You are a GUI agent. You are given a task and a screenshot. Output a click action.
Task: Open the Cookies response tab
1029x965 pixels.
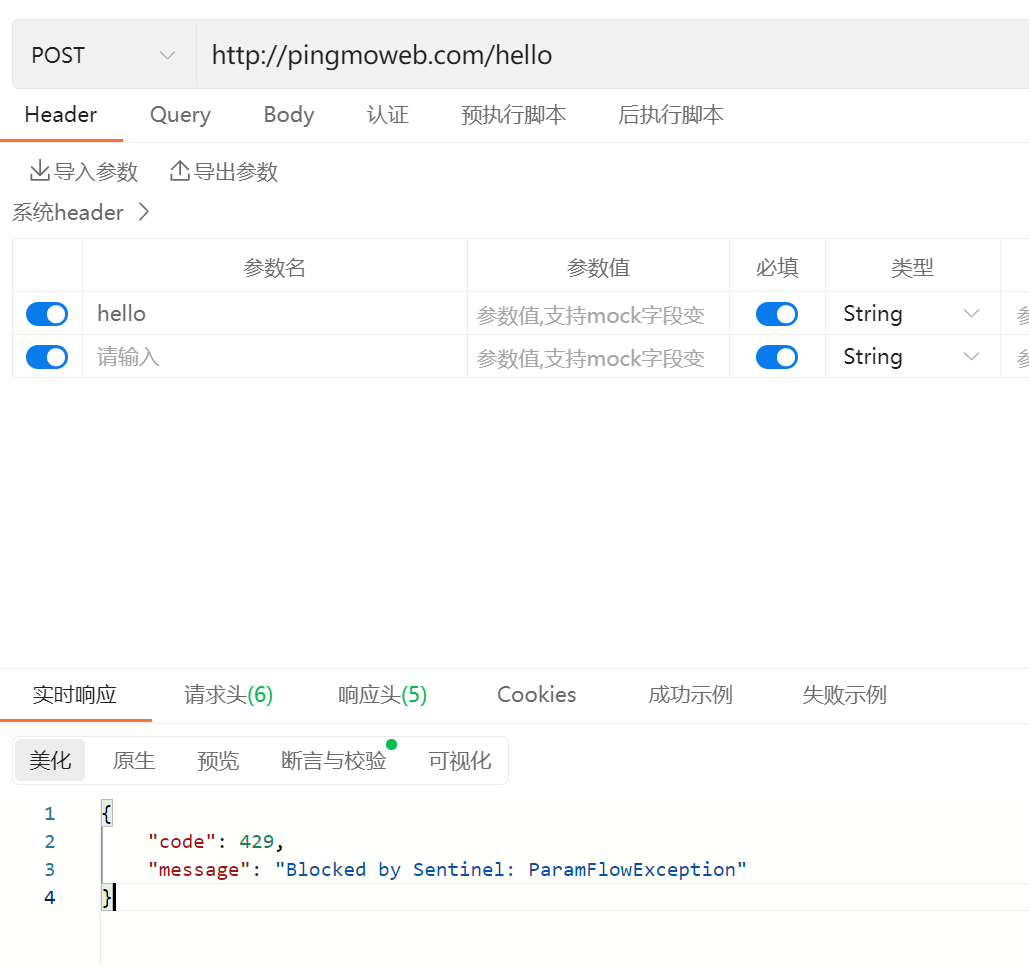point(536,694)
